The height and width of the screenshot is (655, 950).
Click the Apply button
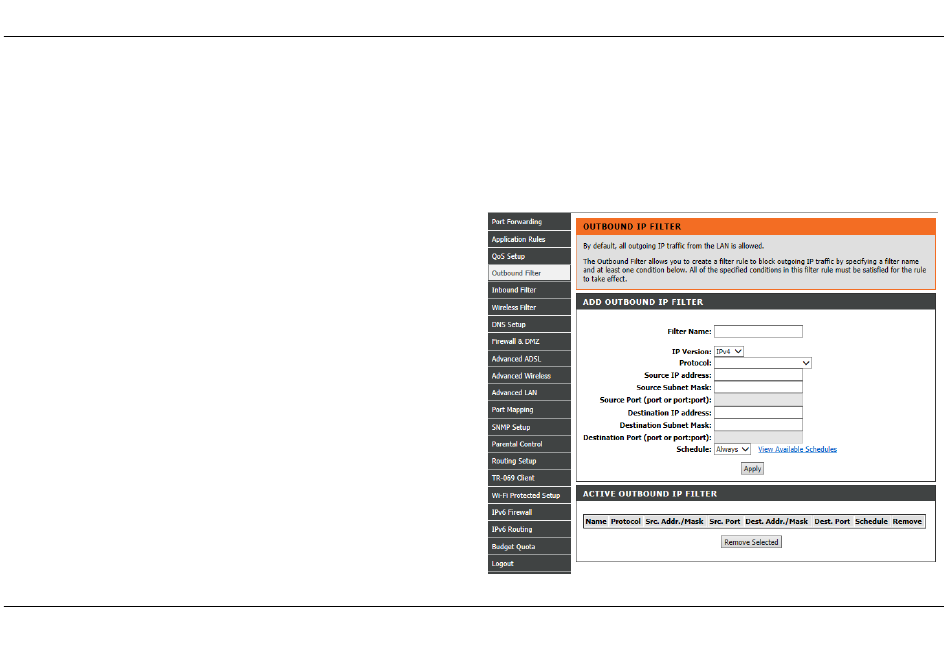click(752, 468)
